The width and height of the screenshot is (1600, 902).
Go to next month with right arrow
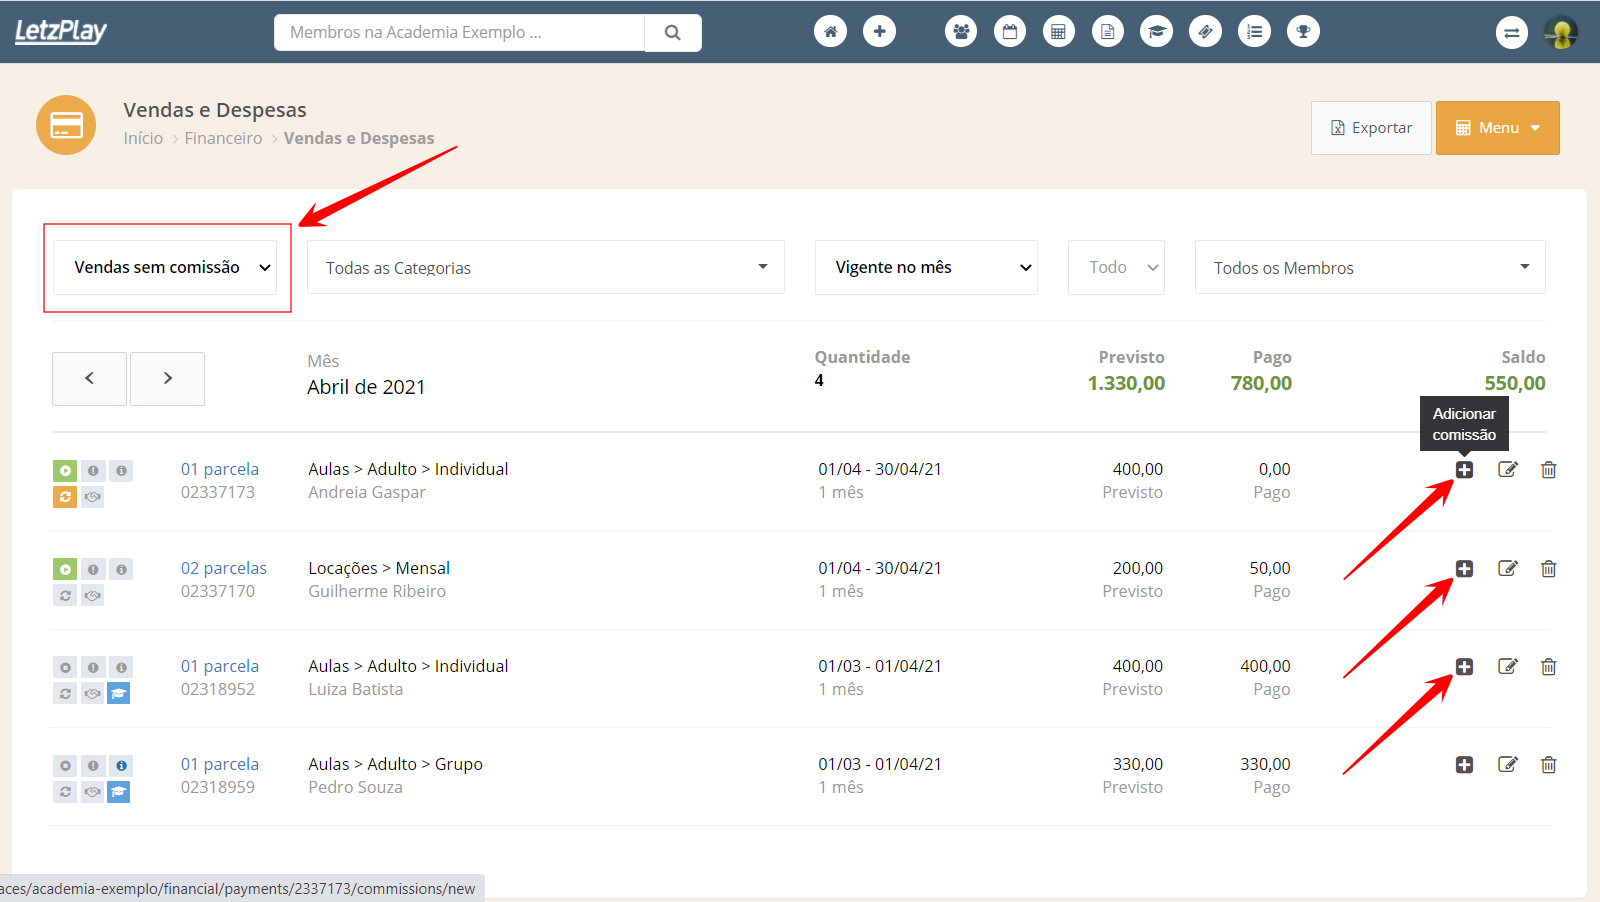(167, 378)
